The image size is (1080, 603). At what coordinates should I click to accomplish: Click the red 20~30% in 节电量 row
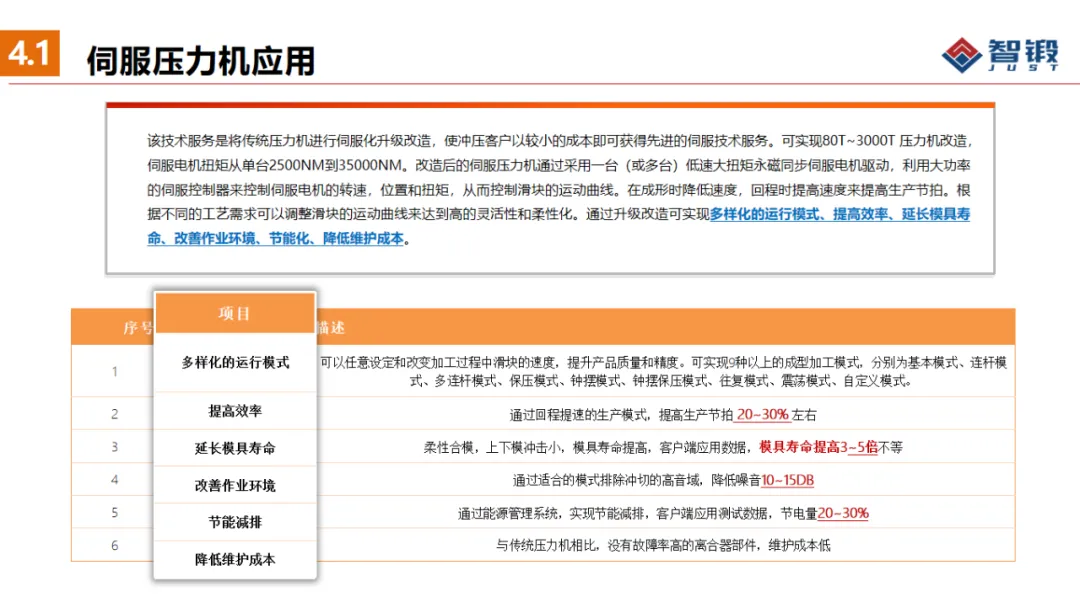click(843, 513)
